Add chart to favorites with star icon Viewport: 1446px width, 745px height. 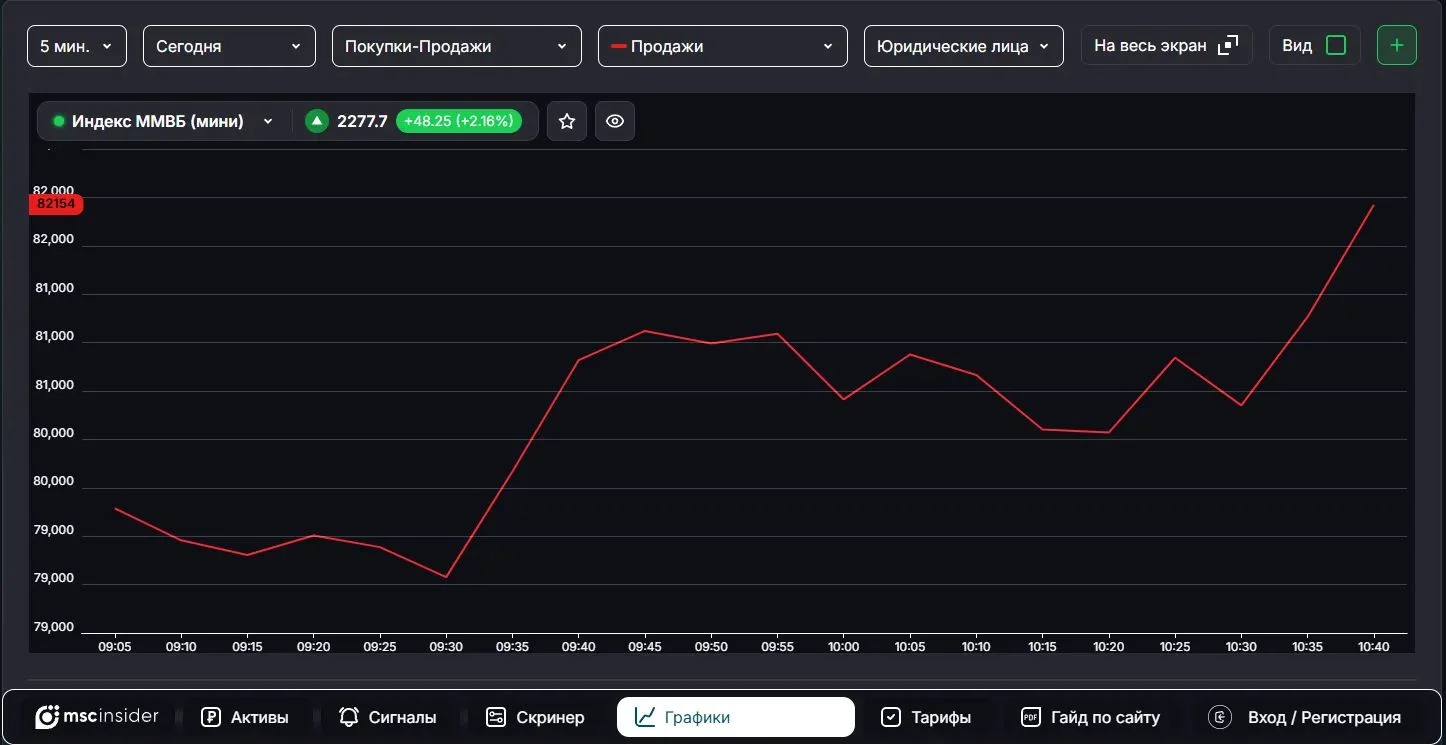[567, 121]
